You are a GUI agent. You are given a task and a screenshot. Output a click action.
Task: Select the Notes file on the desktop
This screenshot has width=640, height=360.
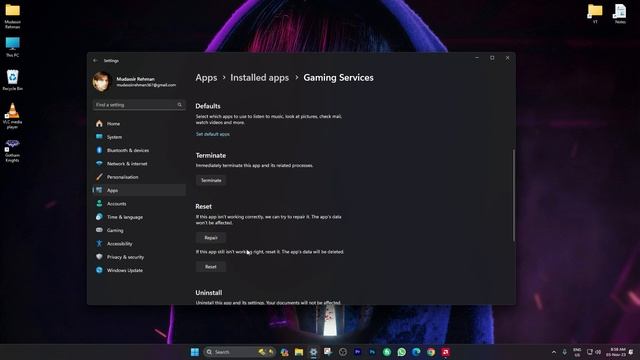[620, 14]
